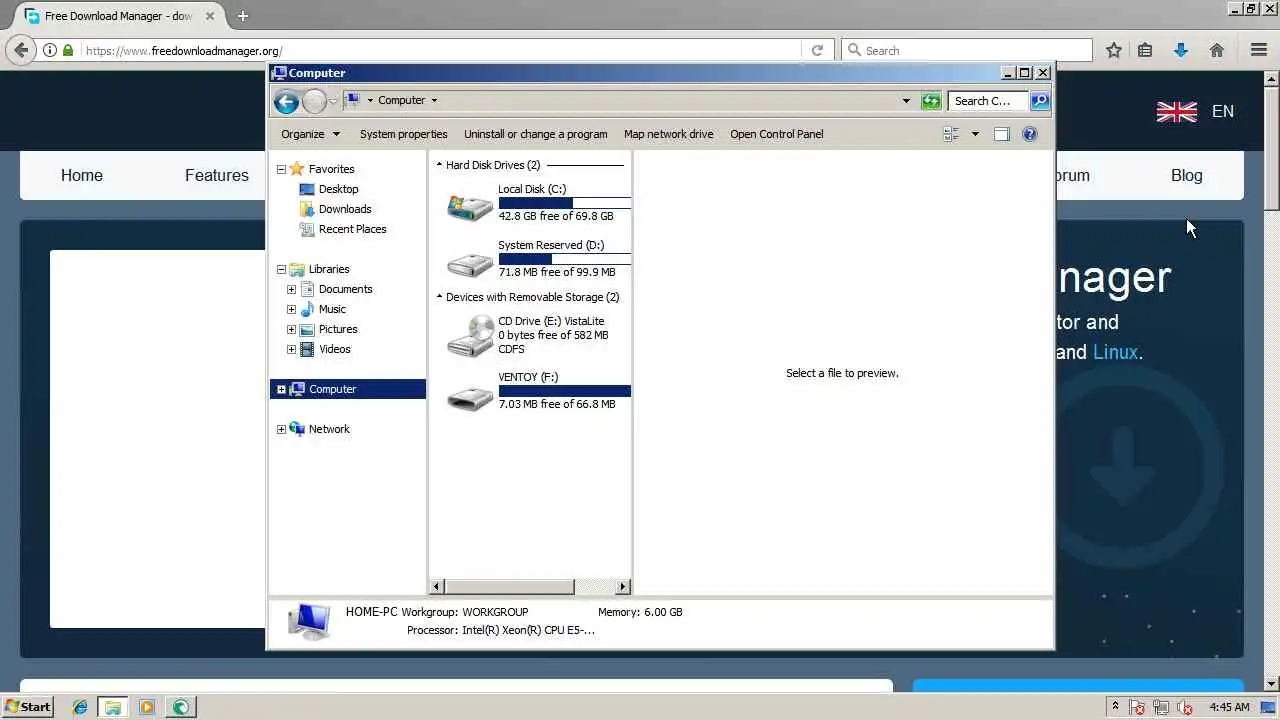Click Blog in the website navigation

click(1187, 175)
